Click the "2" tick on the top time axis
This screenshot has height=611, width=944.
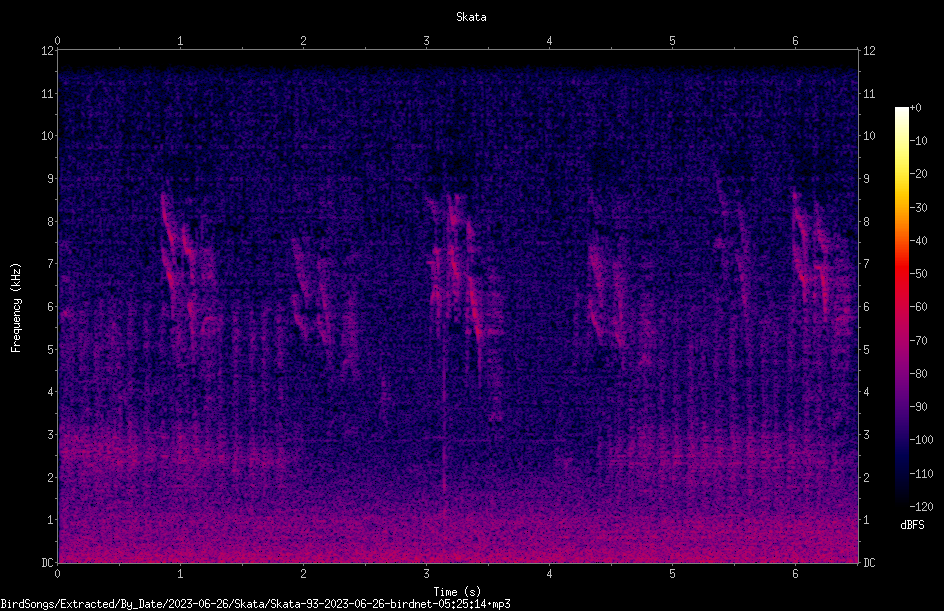pyautogui.click(x=303, y=41)
